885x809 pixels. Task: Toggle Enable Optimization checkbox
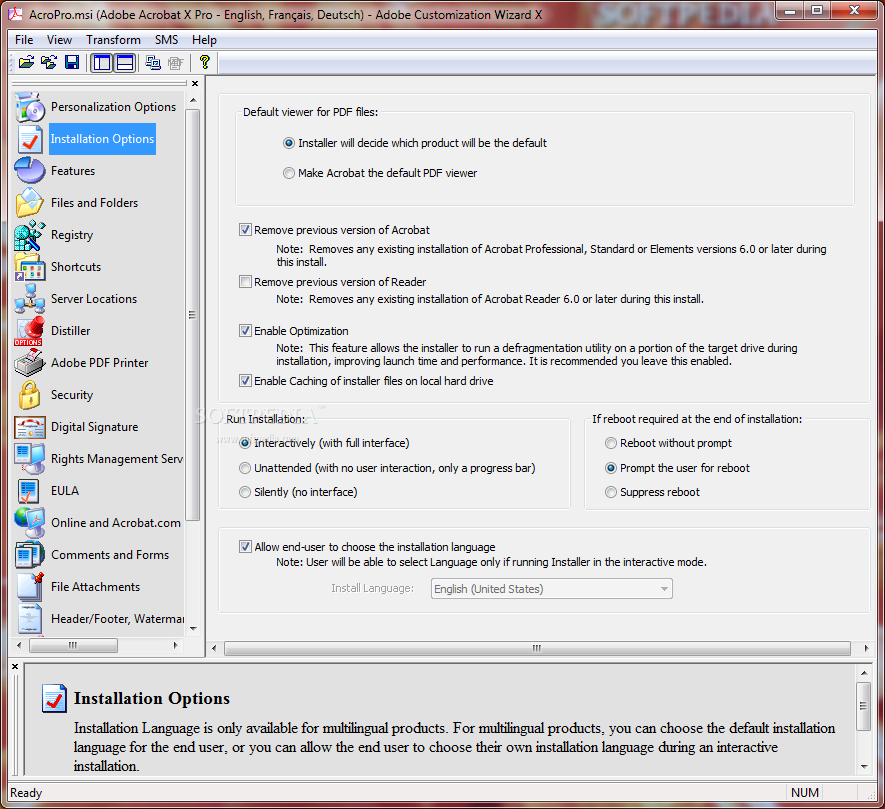[245, 331]
